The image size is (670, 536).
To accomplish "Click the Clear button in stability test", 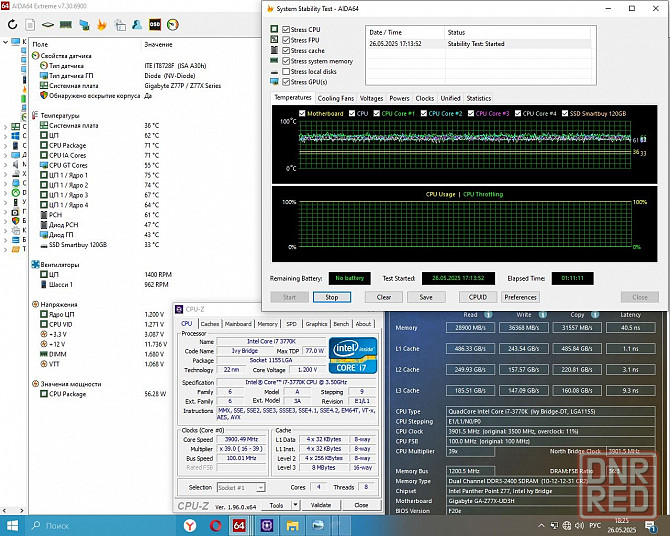I will [384, 297].
